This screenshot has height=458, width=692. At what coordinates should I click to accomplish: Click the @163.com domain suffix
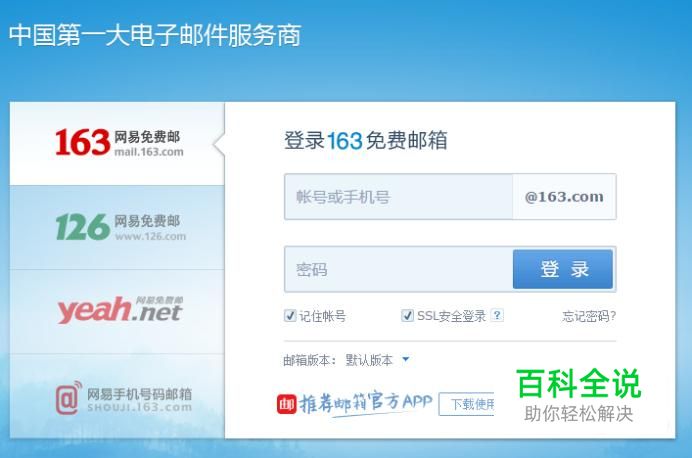(564, 197)
